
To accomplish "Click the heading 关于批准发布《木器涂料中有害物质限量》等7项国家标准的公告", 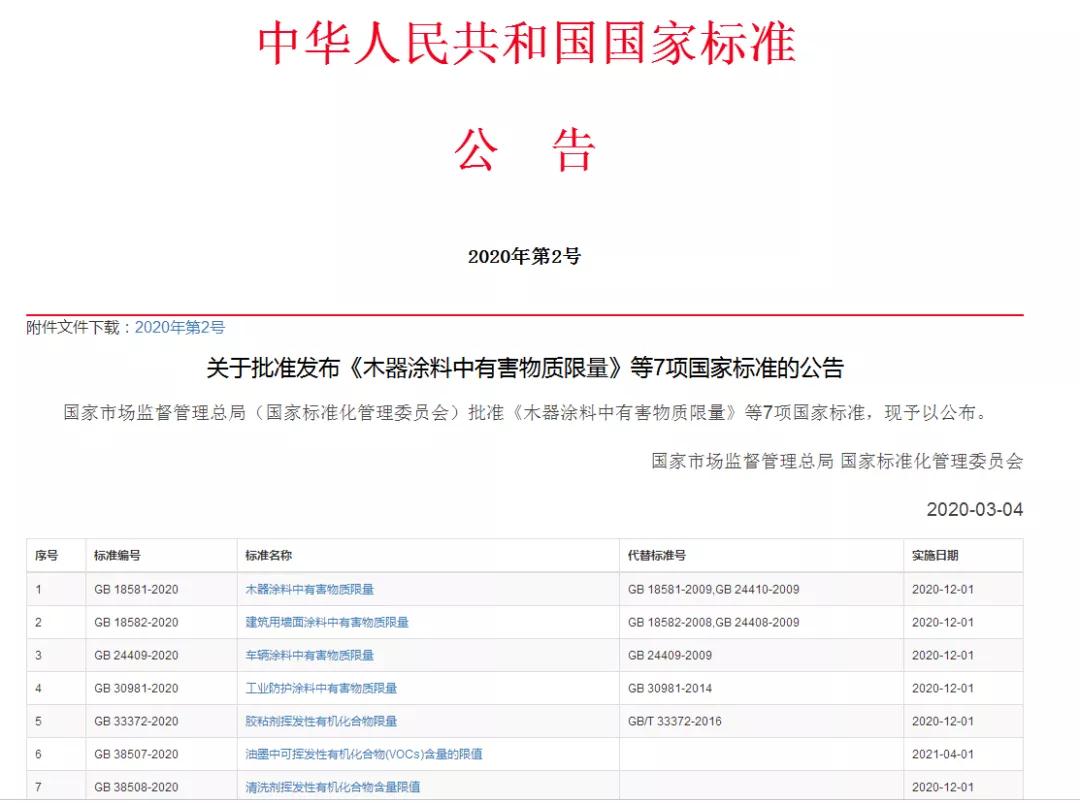I will [525, 368].
